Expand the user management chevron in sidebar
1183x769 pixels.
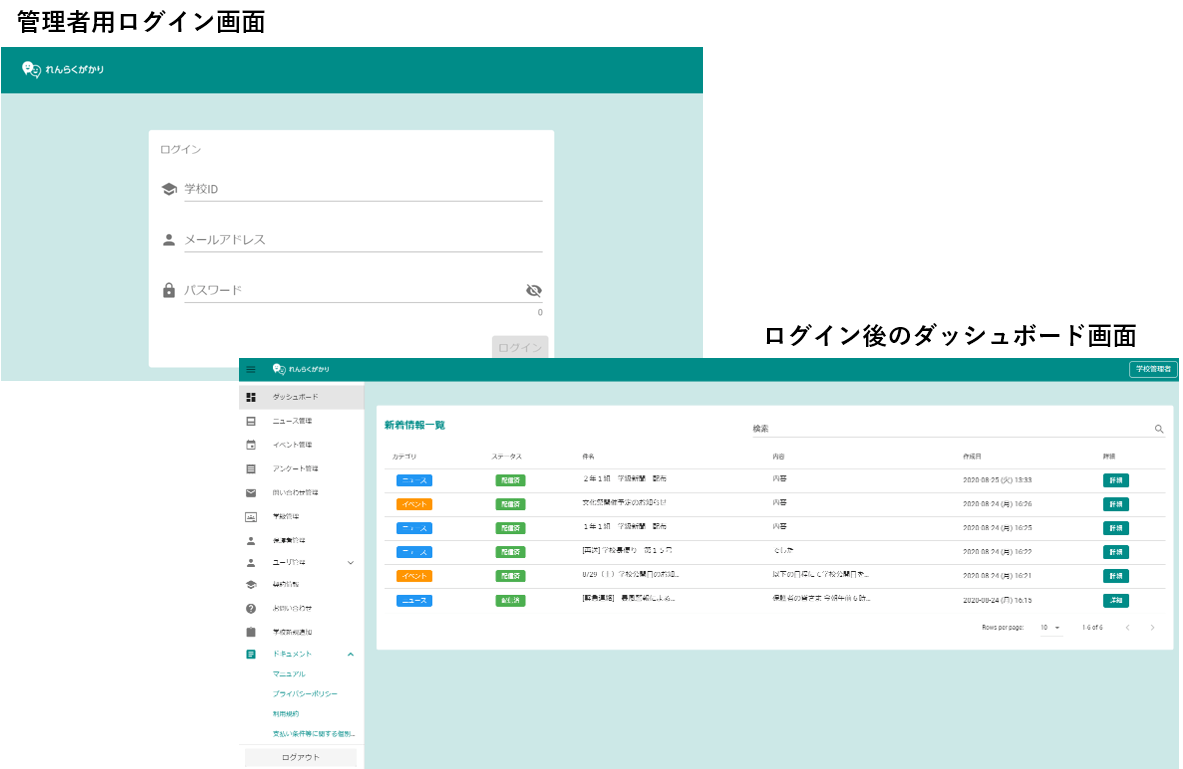click(x=350, y=563)
